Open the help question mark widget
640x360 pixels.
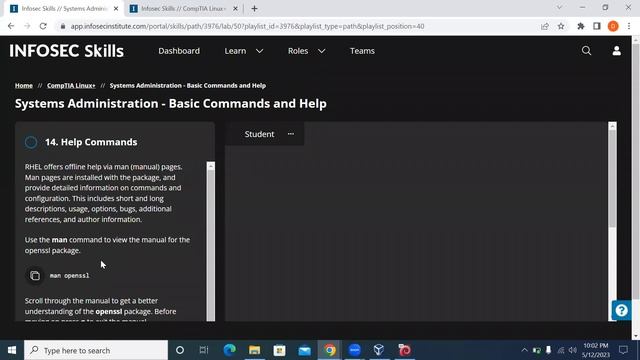tap(621, 311)
